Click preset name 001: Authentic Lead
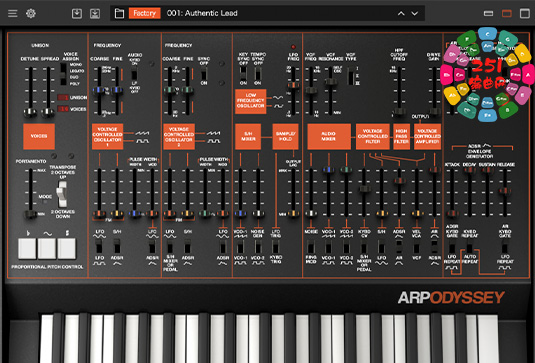535x363 pixels. point(202,13)
